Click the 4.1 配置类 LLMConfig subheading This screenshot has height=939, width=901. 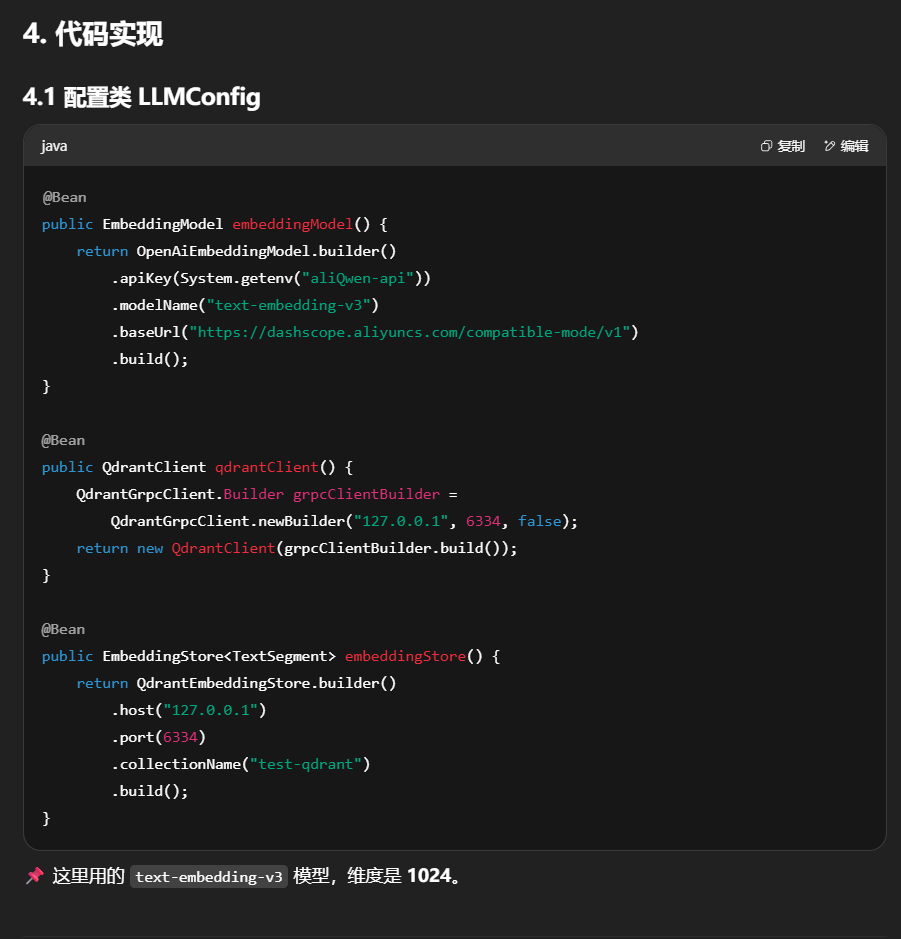141,97
